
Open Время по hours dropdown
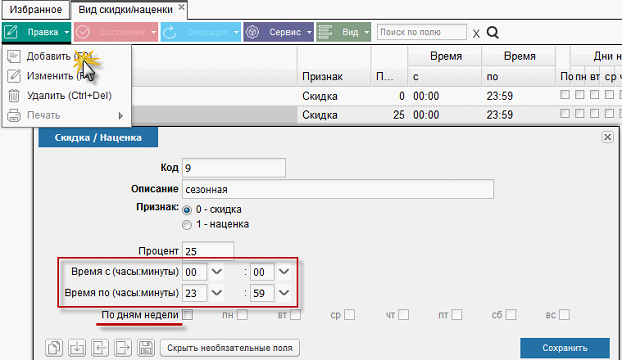[217, 293]
